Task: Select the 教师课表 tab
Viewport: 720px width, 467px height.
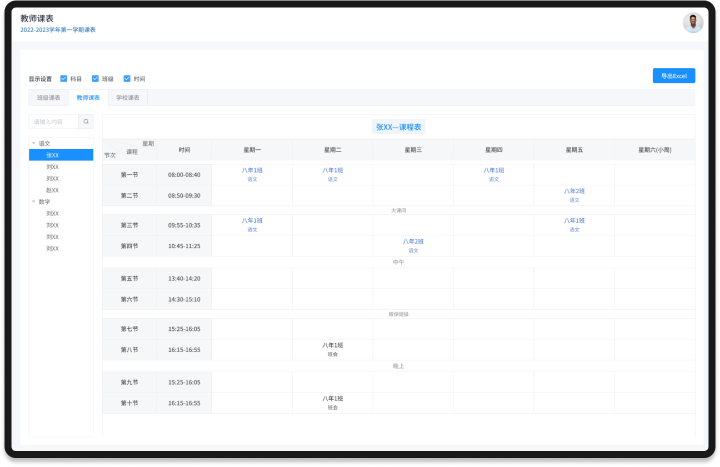Action: tap(88, 98)
